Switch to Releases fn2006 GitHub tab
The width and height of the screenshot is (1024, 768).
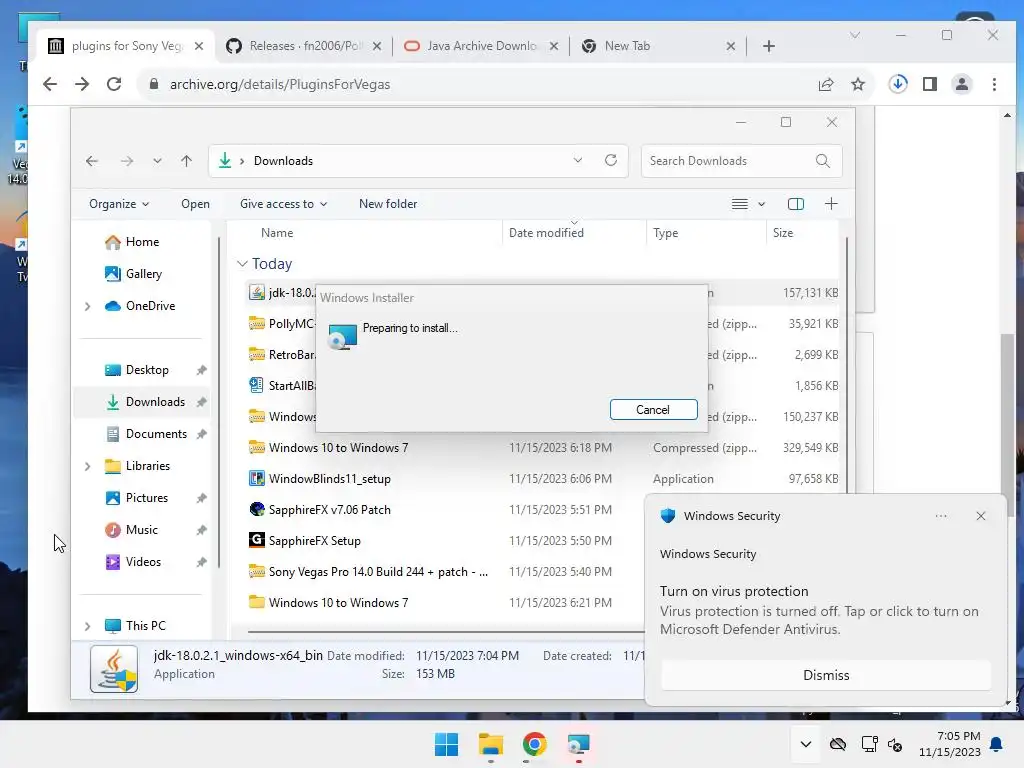point(303,46)
